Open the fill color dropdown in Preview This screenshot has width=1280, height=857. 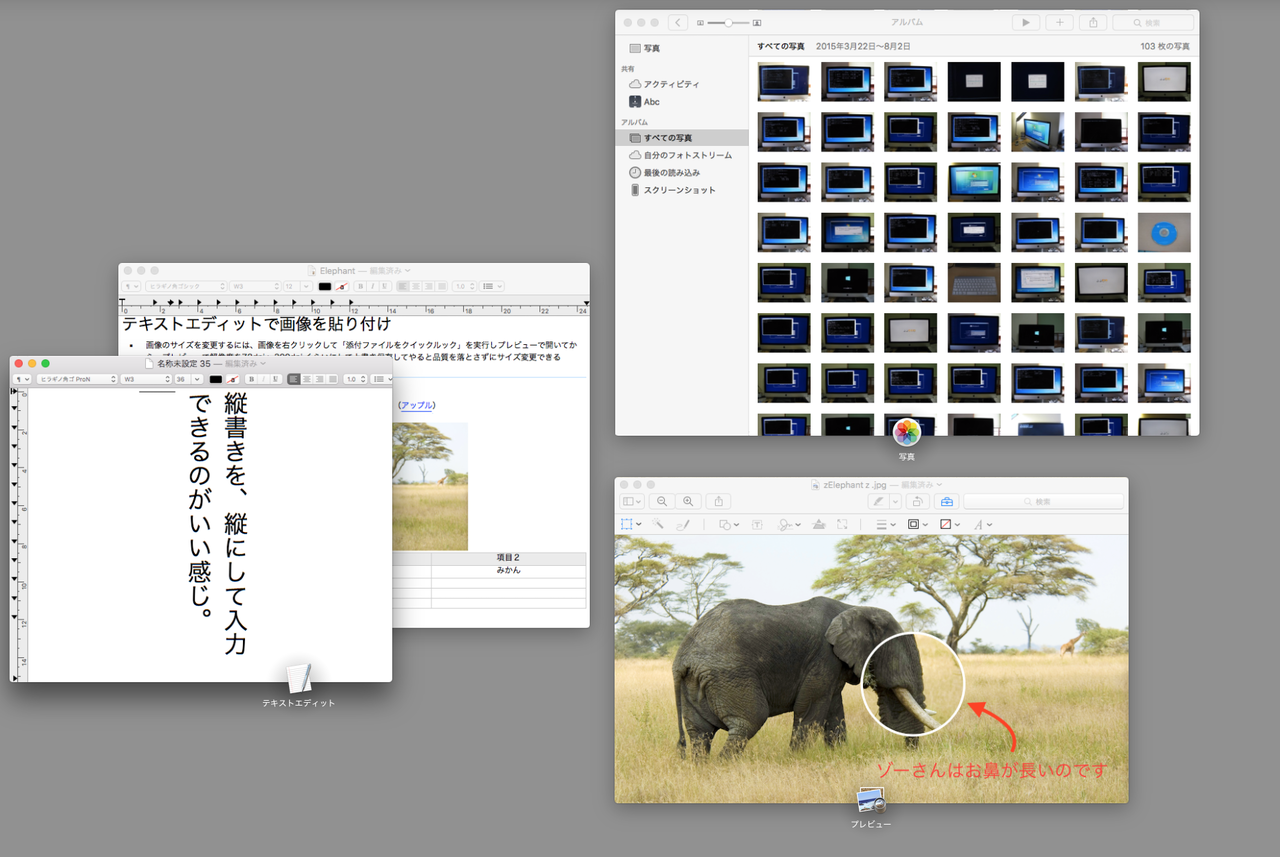point(949,524)
